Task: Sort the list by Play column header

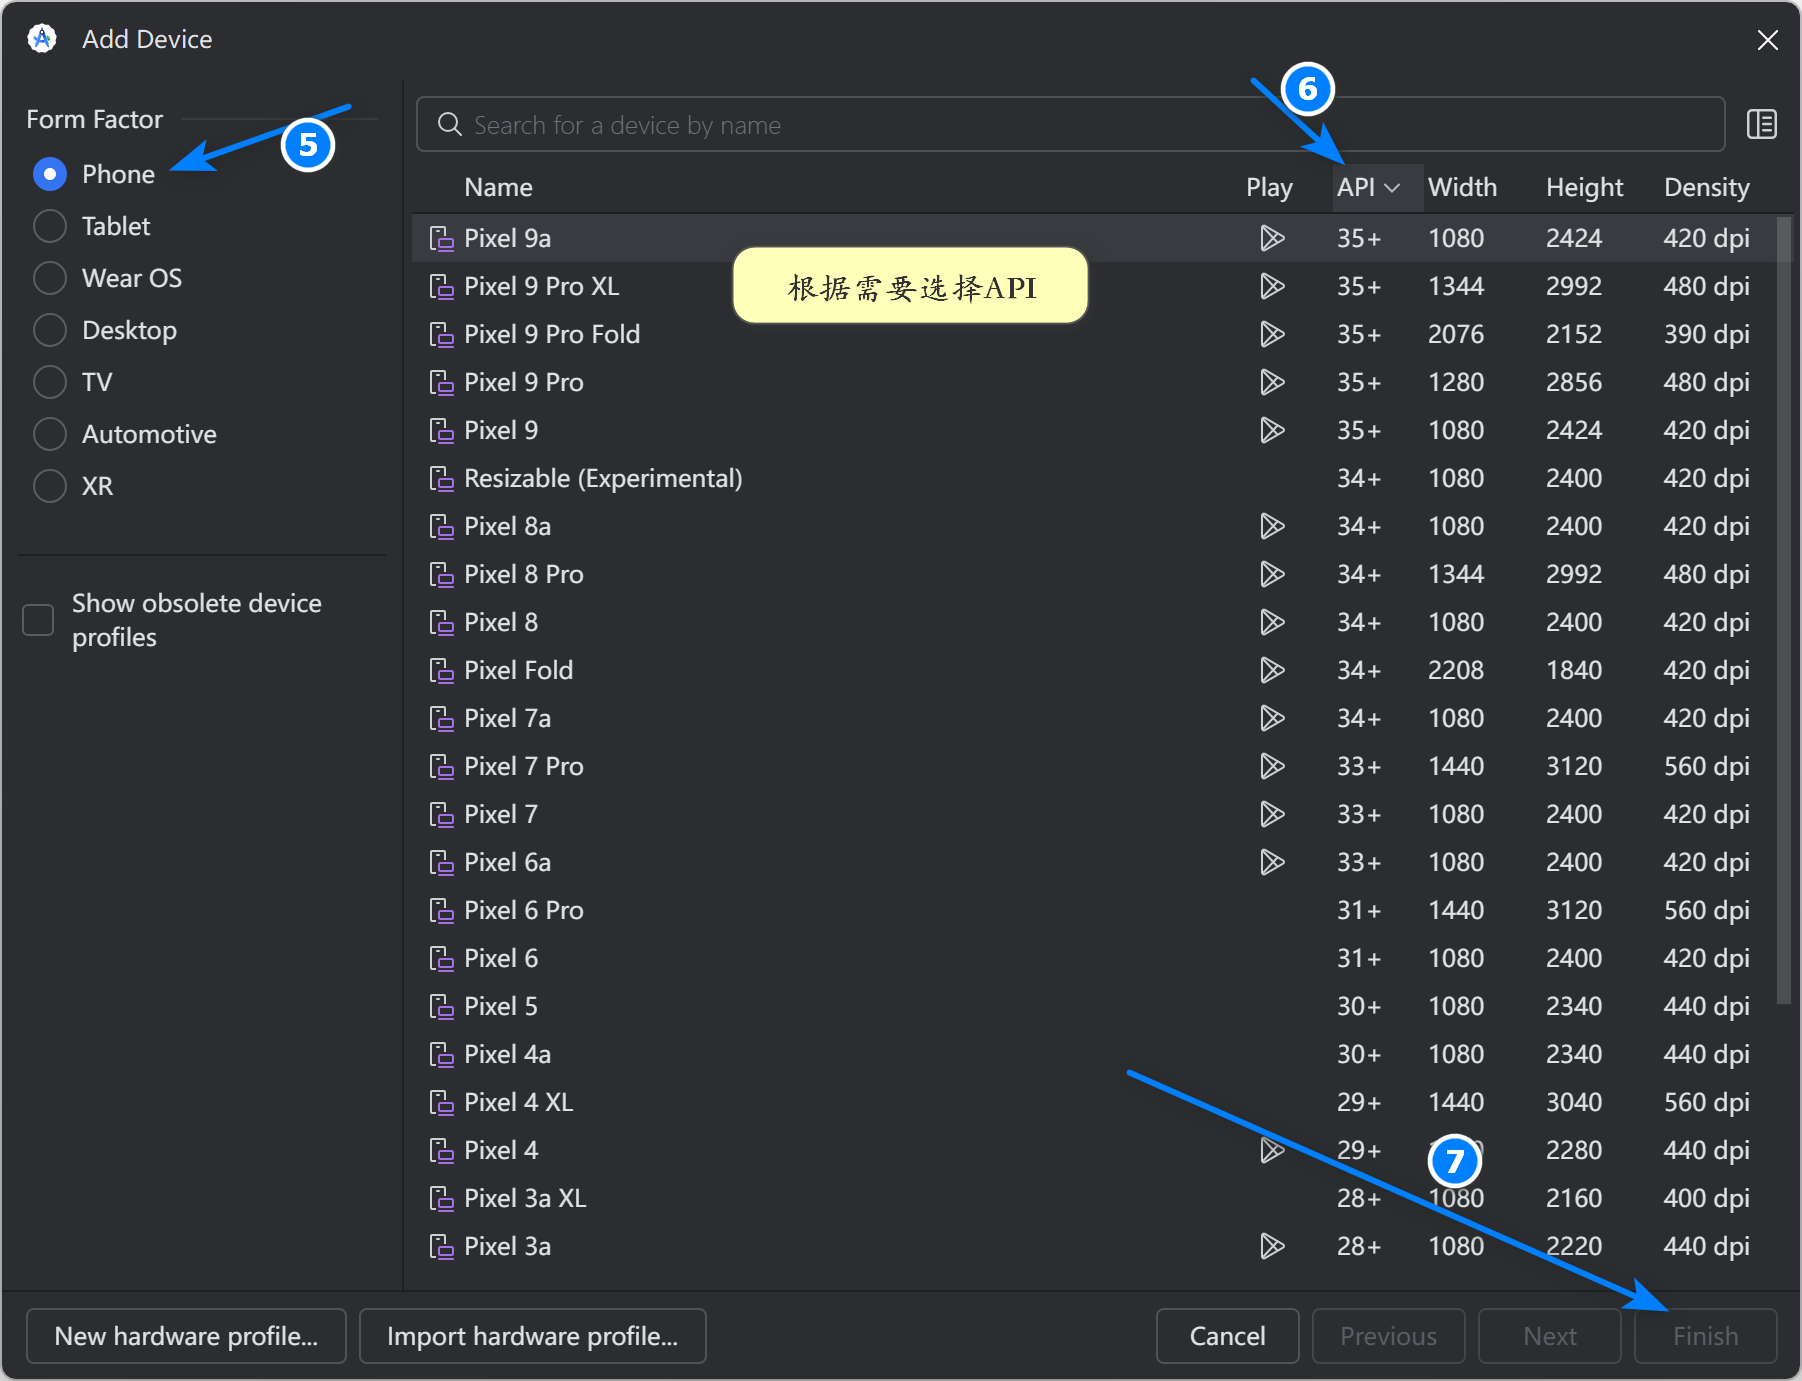Action: 1269,187
